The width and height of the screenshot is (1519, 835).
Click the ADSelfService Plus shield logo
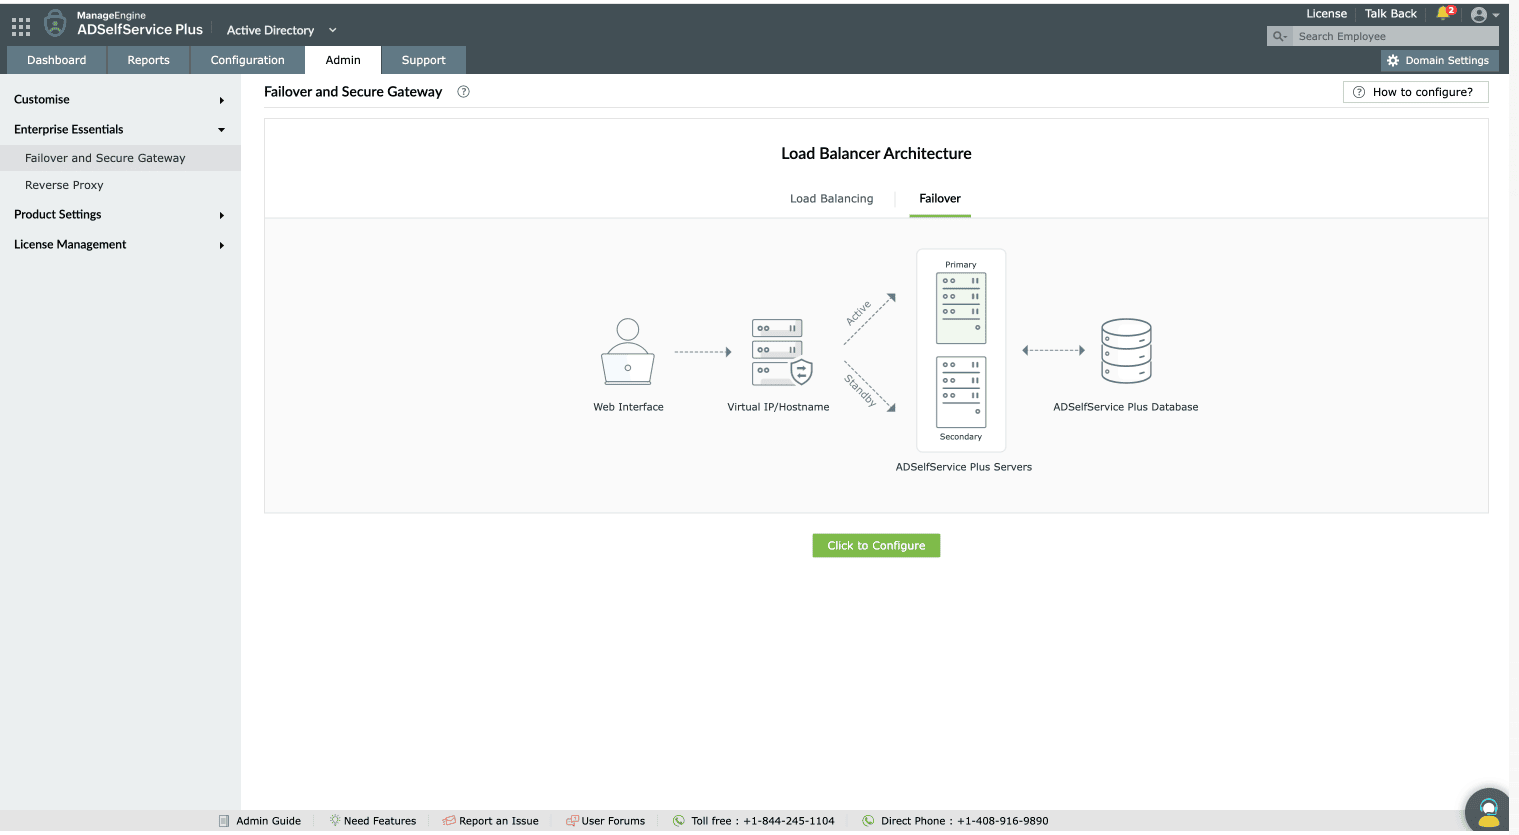(x=56, y=24)
